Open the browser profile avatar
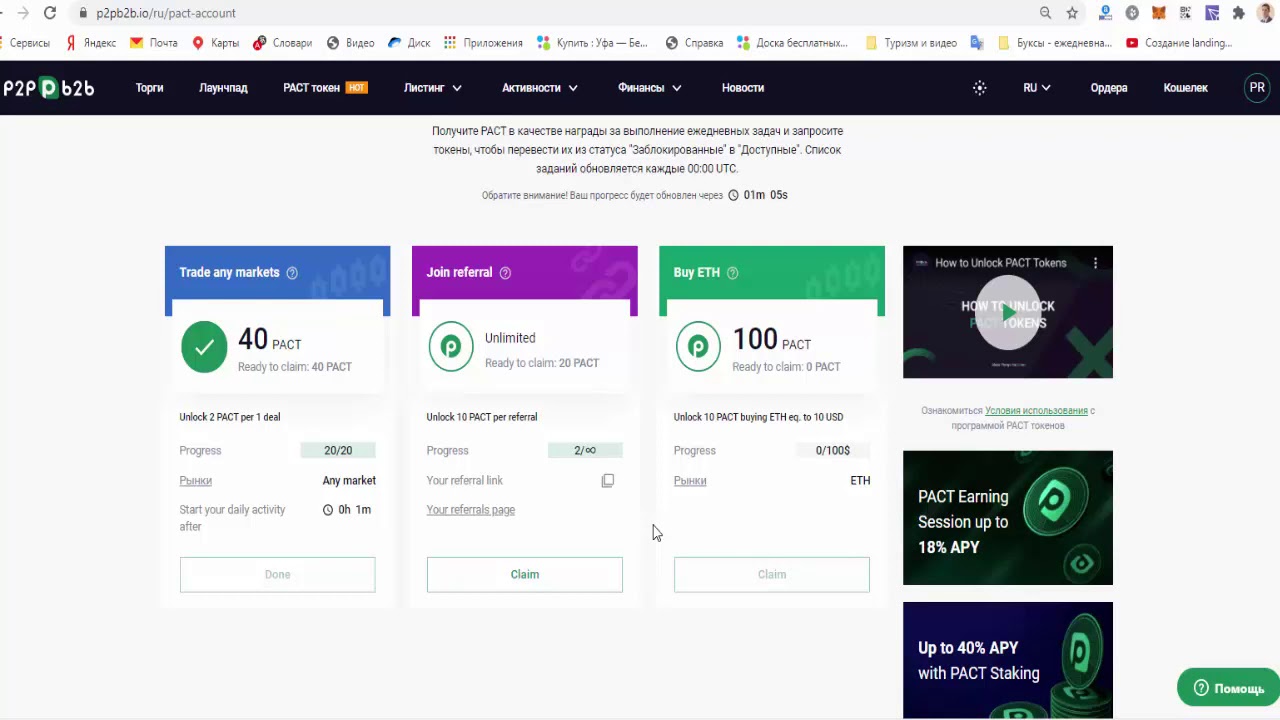Screen dimensions: 1280x720 1265,13
